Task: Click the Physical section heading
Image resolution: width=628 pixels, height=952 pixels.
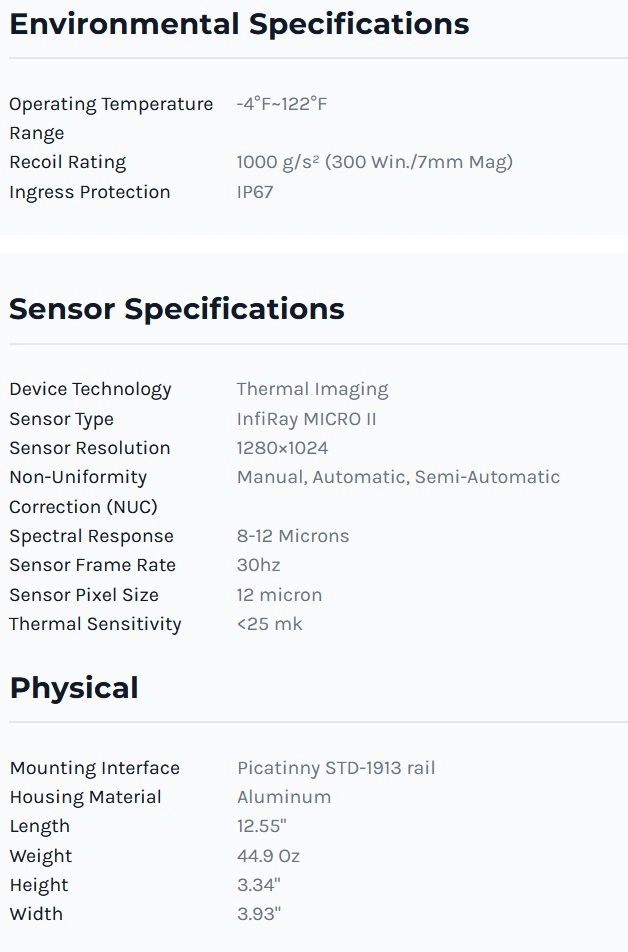Action: pos(74,688)
